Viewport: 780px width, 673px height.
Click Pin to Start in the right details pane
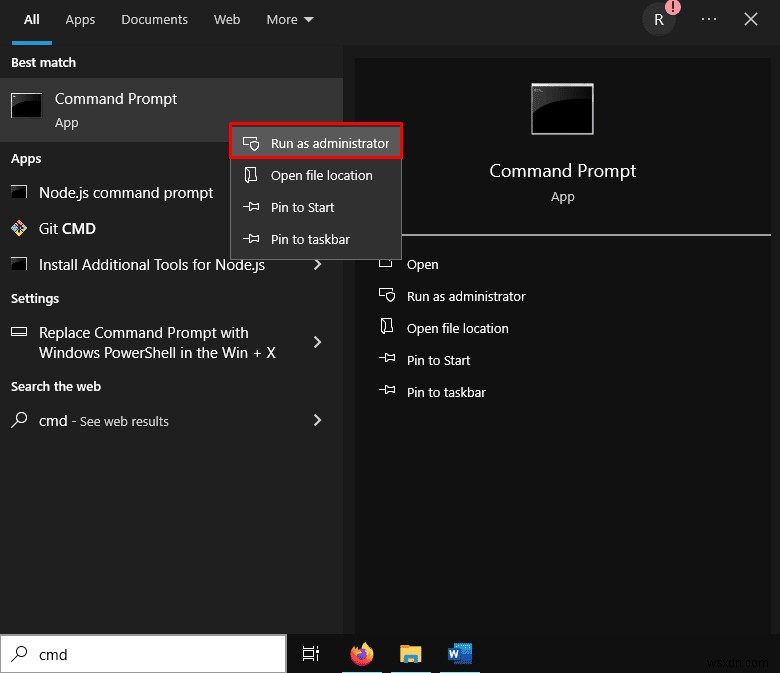click(x=438, y=360)
